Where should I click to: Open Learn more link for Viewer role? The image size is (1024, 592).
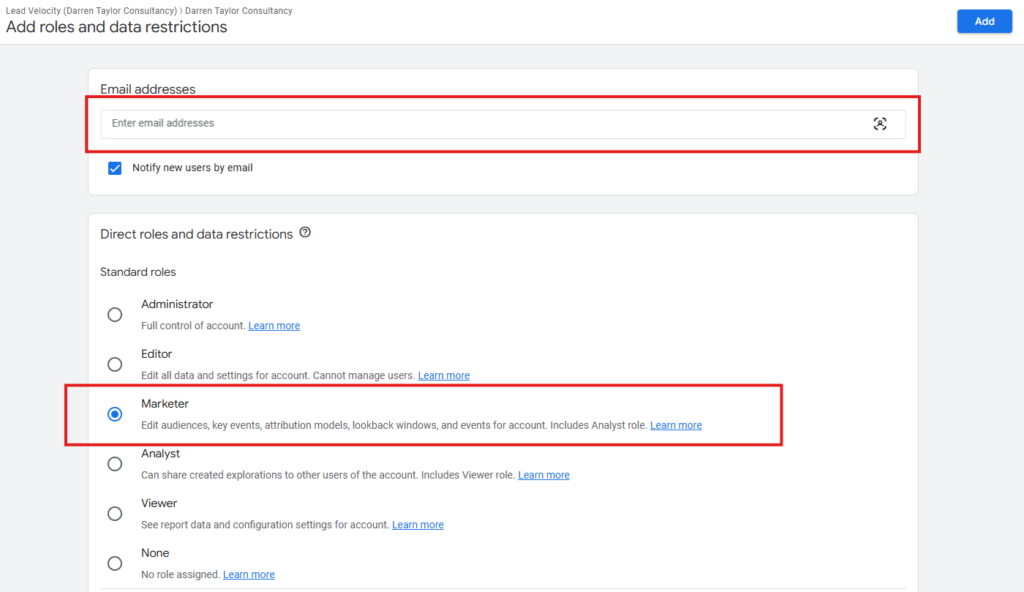(x=417, y=525)
